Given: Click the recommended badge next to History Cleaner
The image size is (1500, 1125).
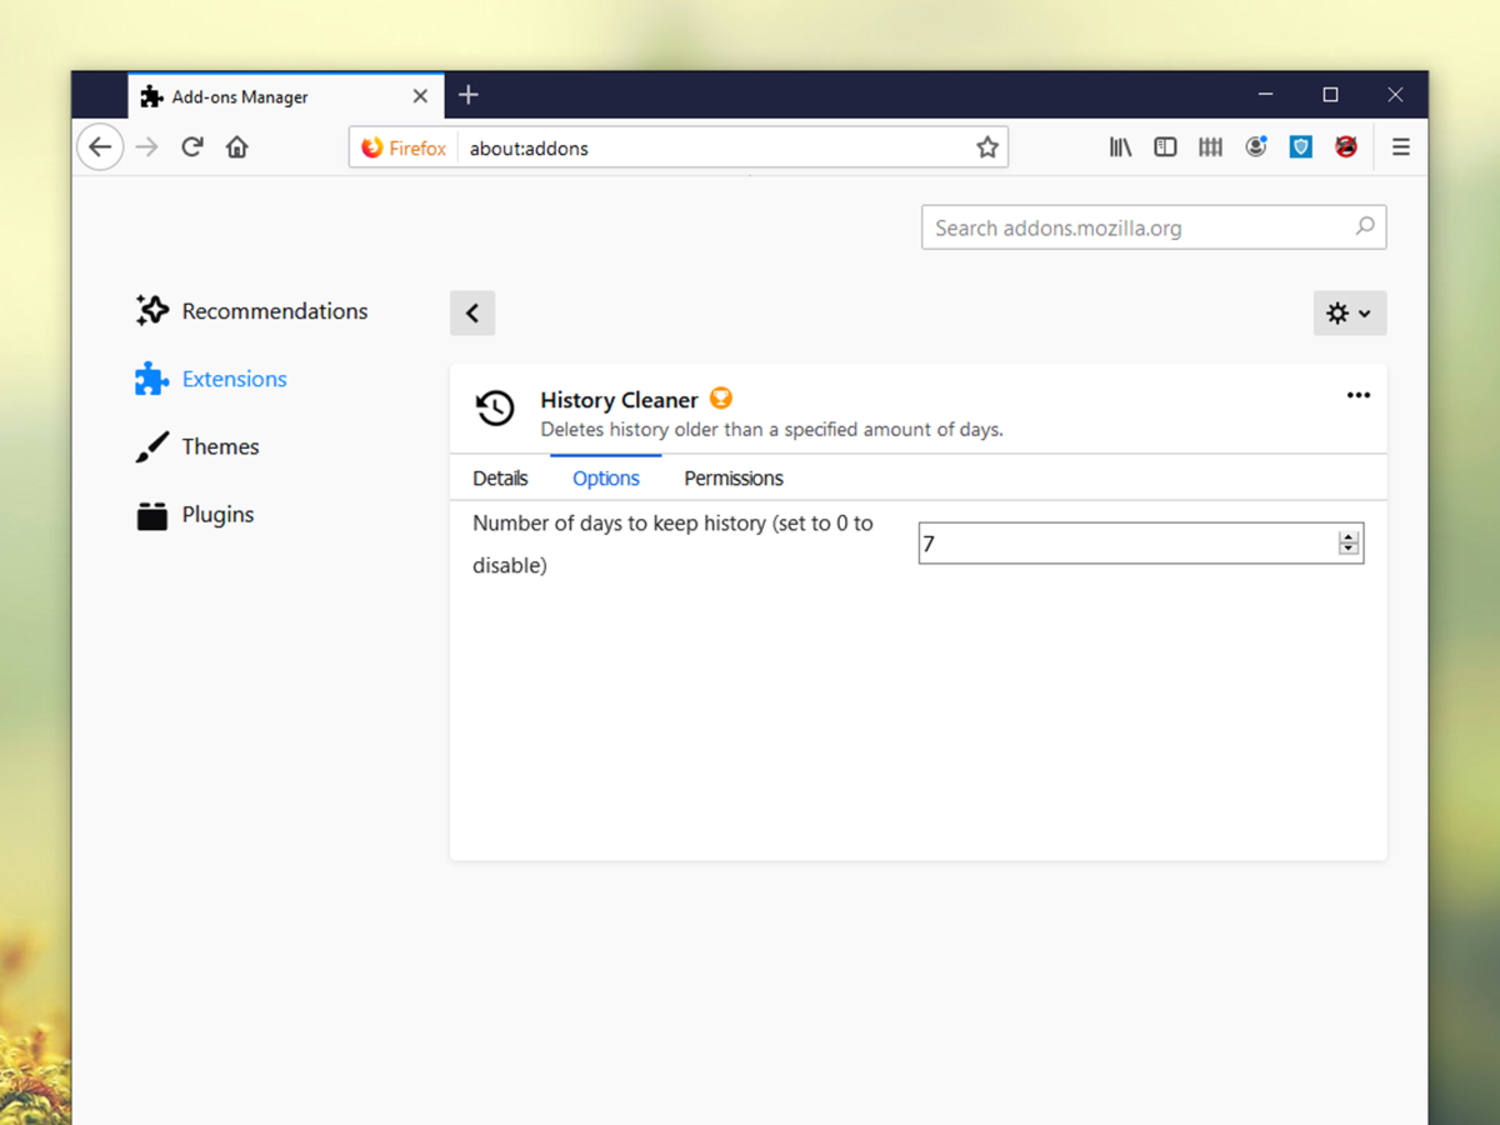Looking at the screenshot, I should tap(721, 399).
